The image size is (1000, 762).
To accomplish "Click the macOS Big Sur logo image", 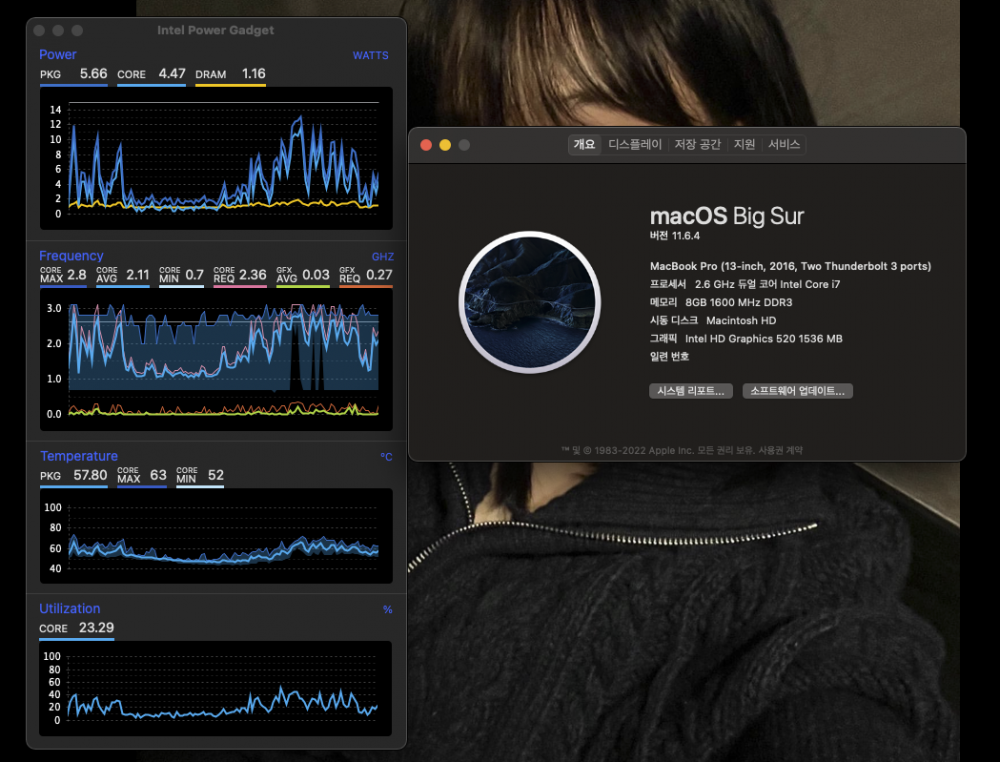I will click(529, 302).
